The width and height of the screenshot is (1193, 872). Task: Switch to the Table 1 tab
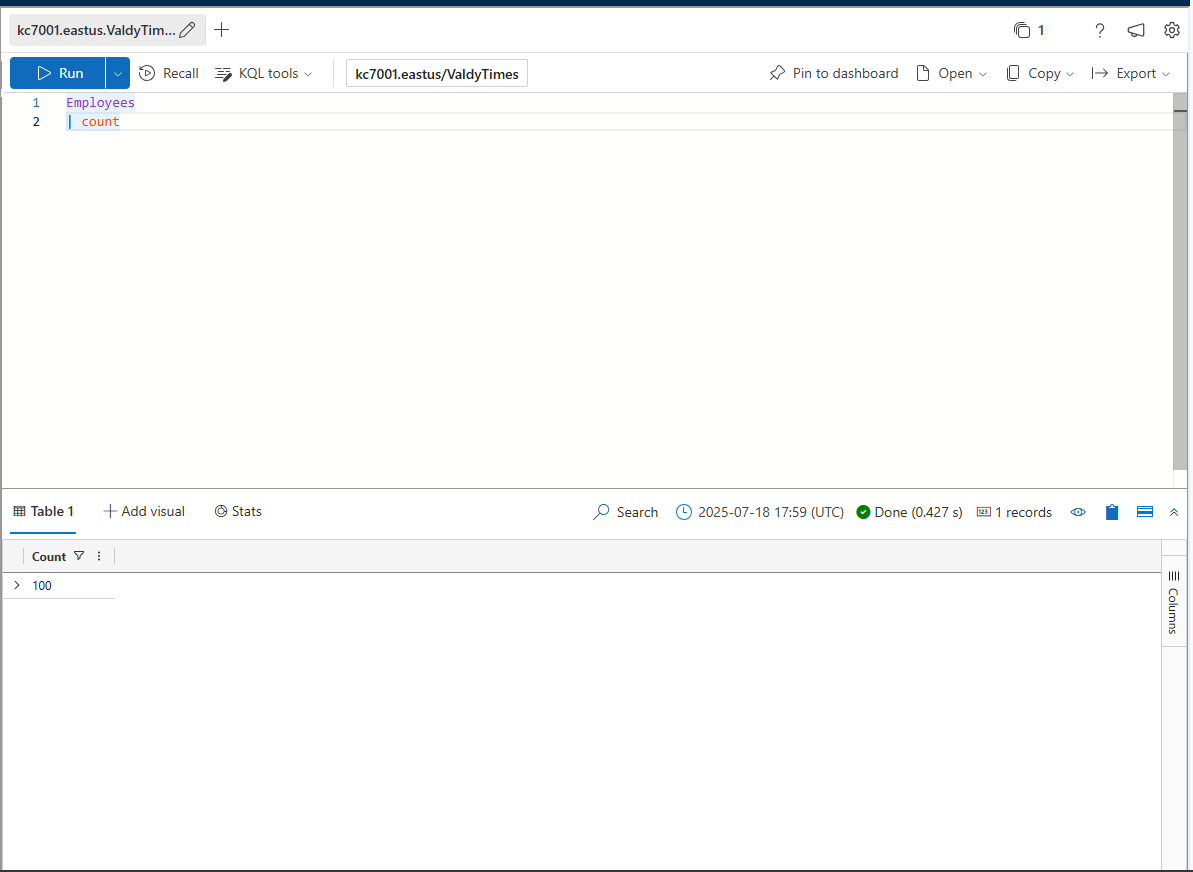43,511
